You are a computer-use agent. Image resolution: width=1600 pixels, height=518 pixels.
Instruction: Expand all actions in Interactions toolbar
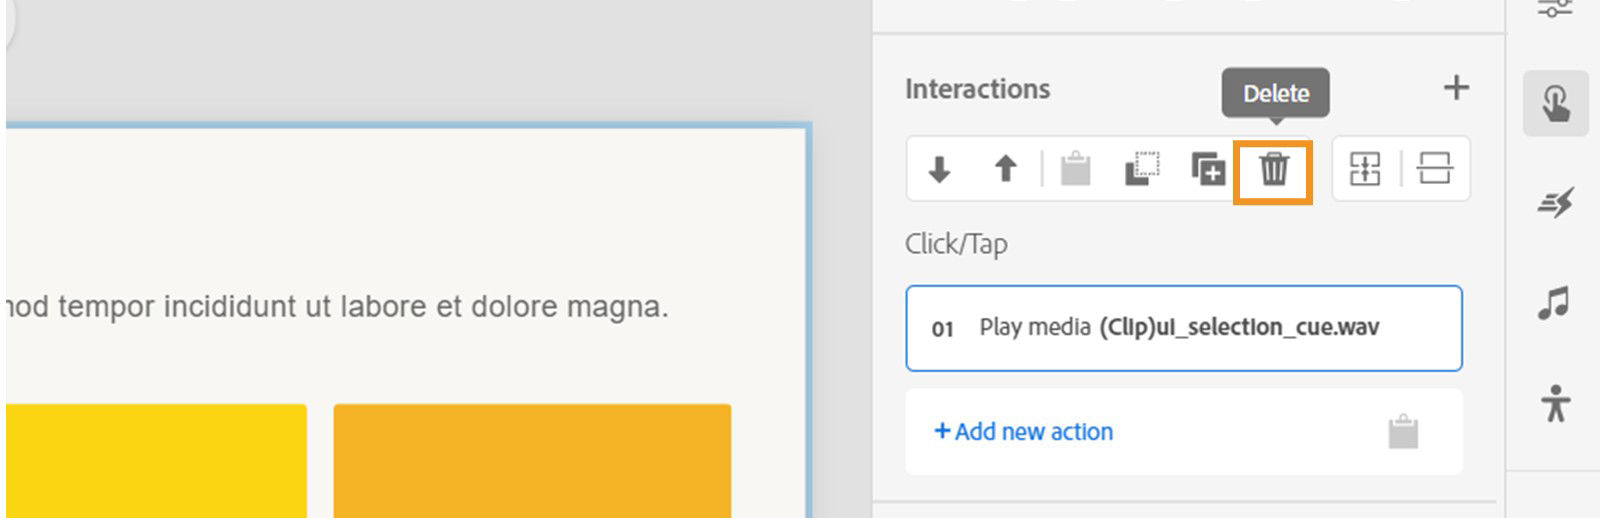tap(1365, 169)
